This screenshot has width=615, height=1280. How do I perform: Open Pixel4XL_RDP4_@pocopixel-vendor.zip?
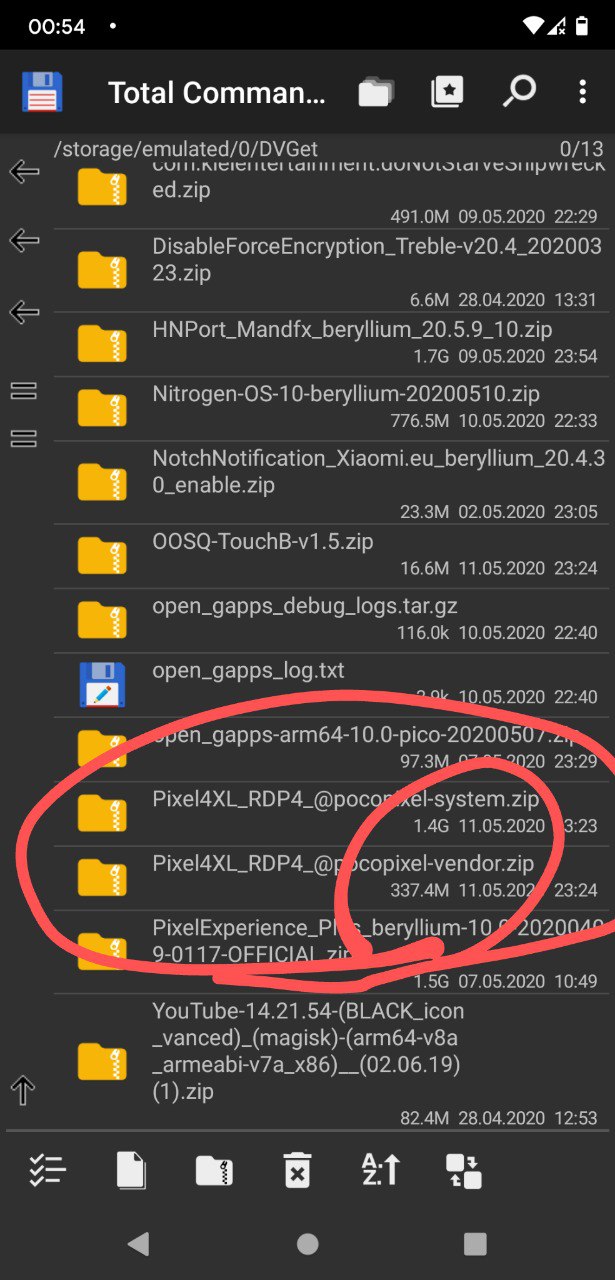(343, 863)
